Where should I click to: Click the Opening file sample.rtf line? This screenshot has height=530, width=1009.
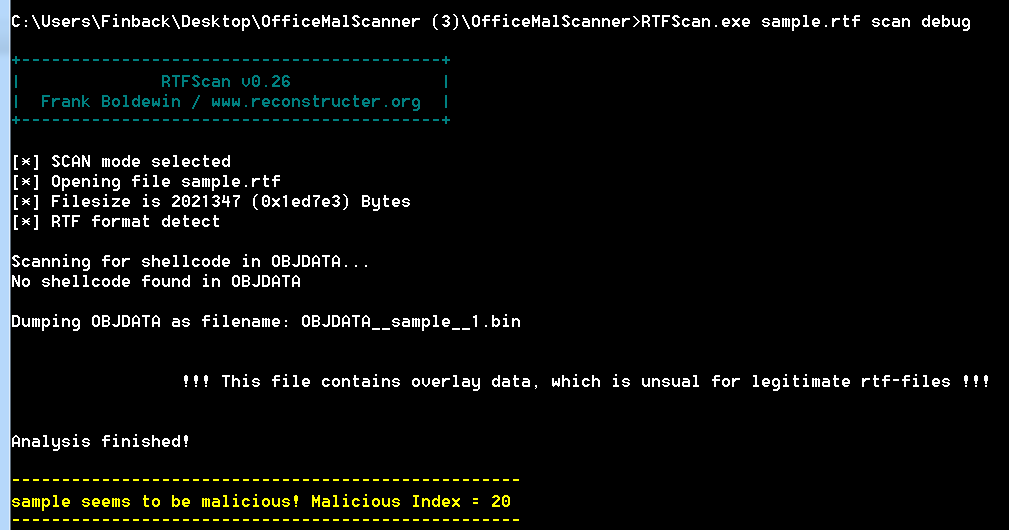pyautogui.click(x=146, y=181)
